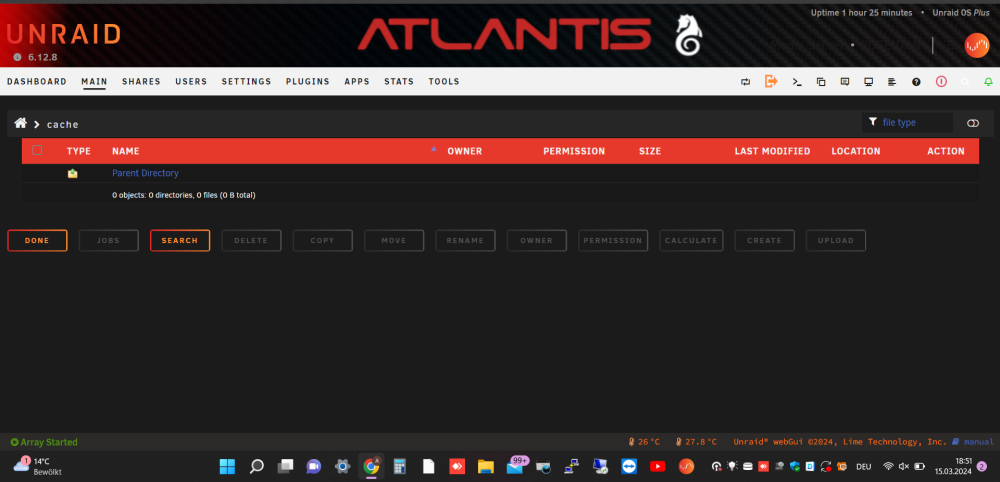Viewport: 1000px width, 482px height.
Task: Open the Dashboard tab
Action: (37, 82)
